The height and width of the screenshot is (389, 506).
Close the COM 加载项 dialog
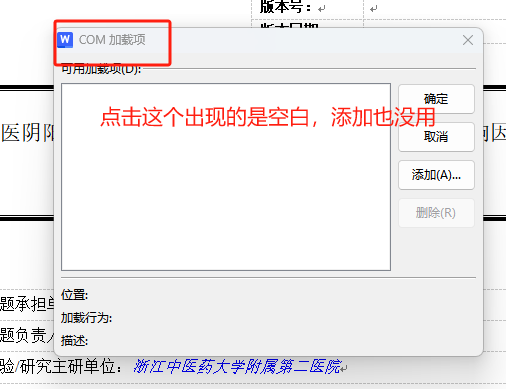[x=468, y=40]
